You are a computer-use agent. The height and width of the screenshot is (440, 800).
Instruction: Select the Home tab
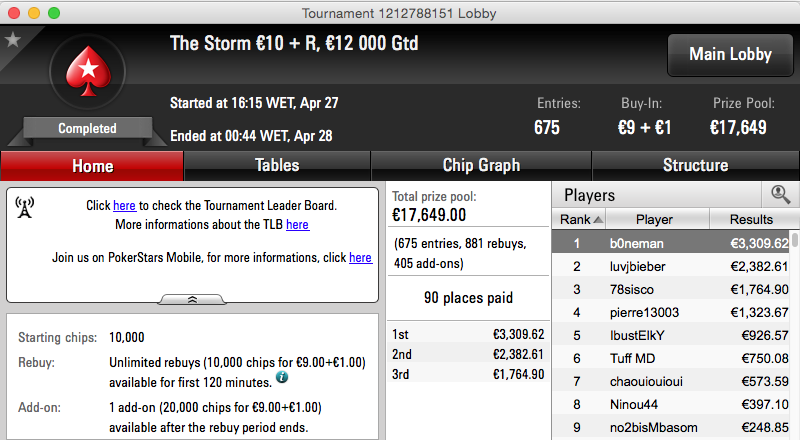(92, 166)
